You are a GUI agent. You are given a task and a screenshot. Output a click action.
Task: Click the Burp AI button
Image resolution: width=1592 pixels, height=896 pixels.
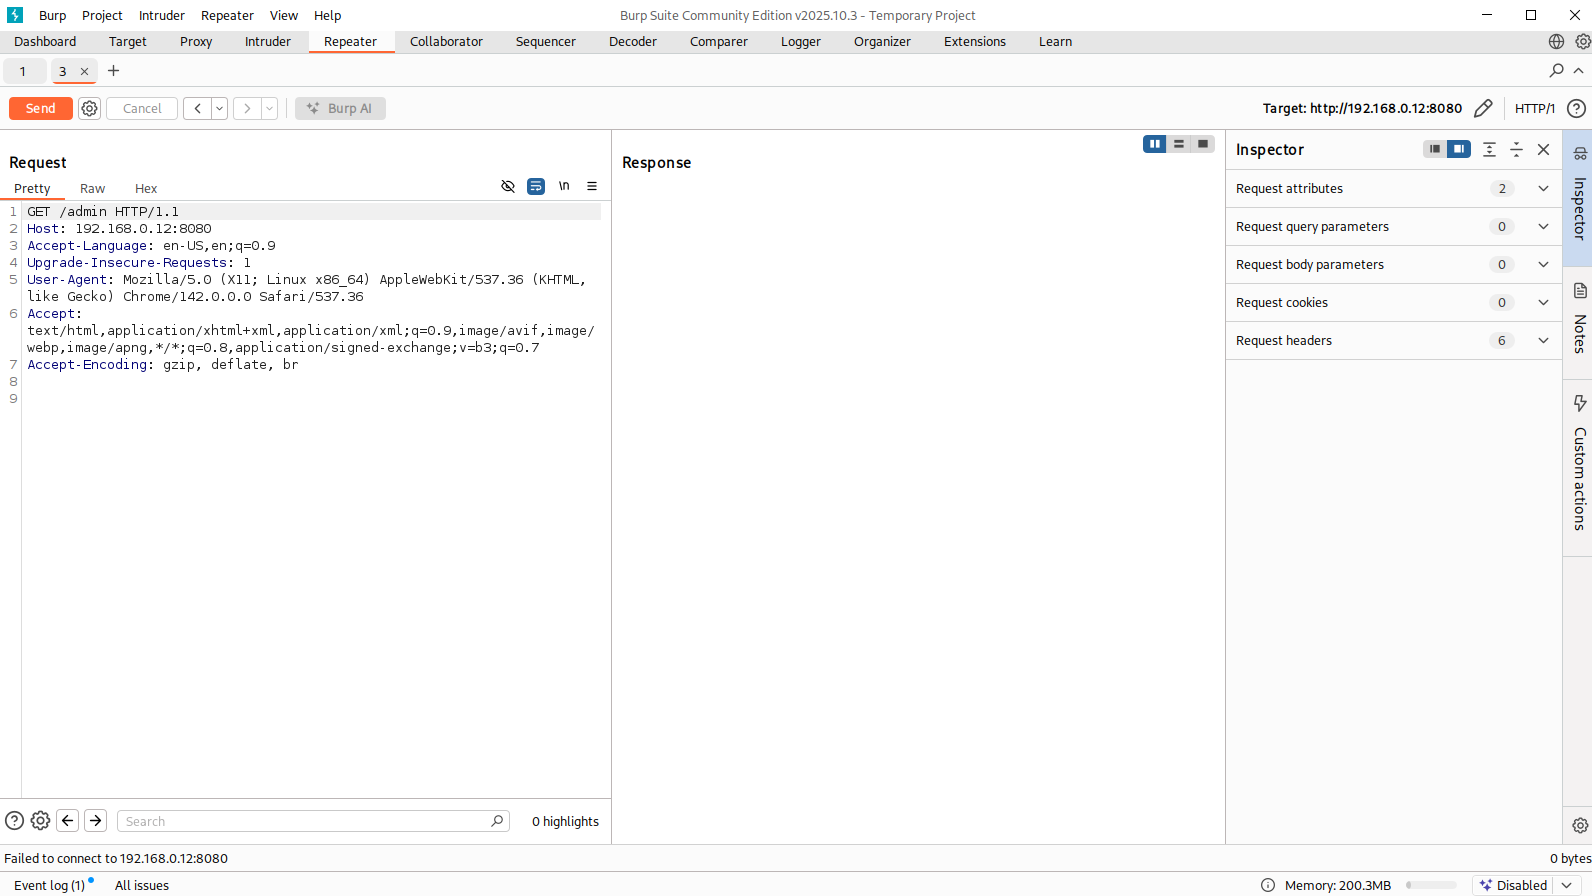[x=340, y=108]
